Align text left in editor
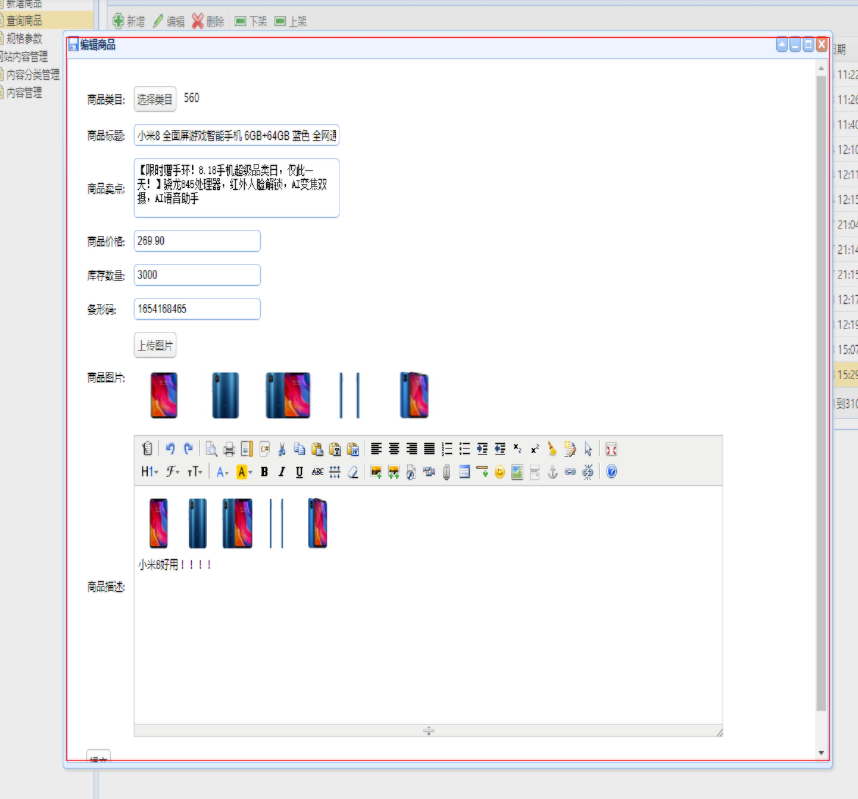858x799 pixels. coord(376,449)
